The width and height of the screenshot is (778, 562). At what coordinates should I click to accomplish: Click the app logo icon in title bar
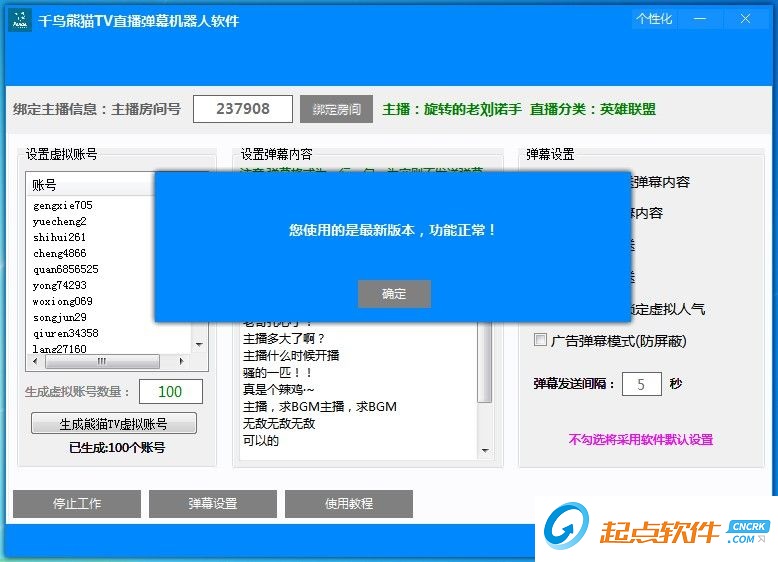20,20
